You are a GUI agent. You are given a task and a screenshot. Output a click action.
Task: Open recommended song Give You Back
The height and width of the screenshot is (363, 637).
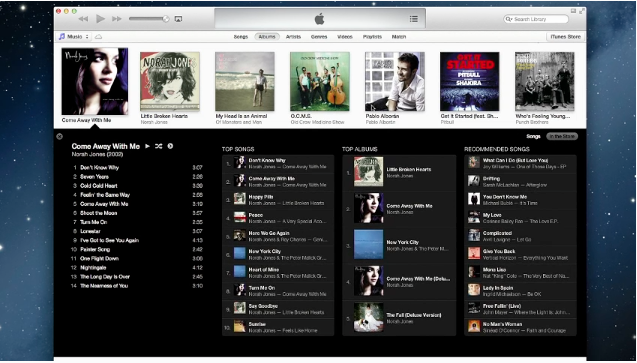click(520, 255)
